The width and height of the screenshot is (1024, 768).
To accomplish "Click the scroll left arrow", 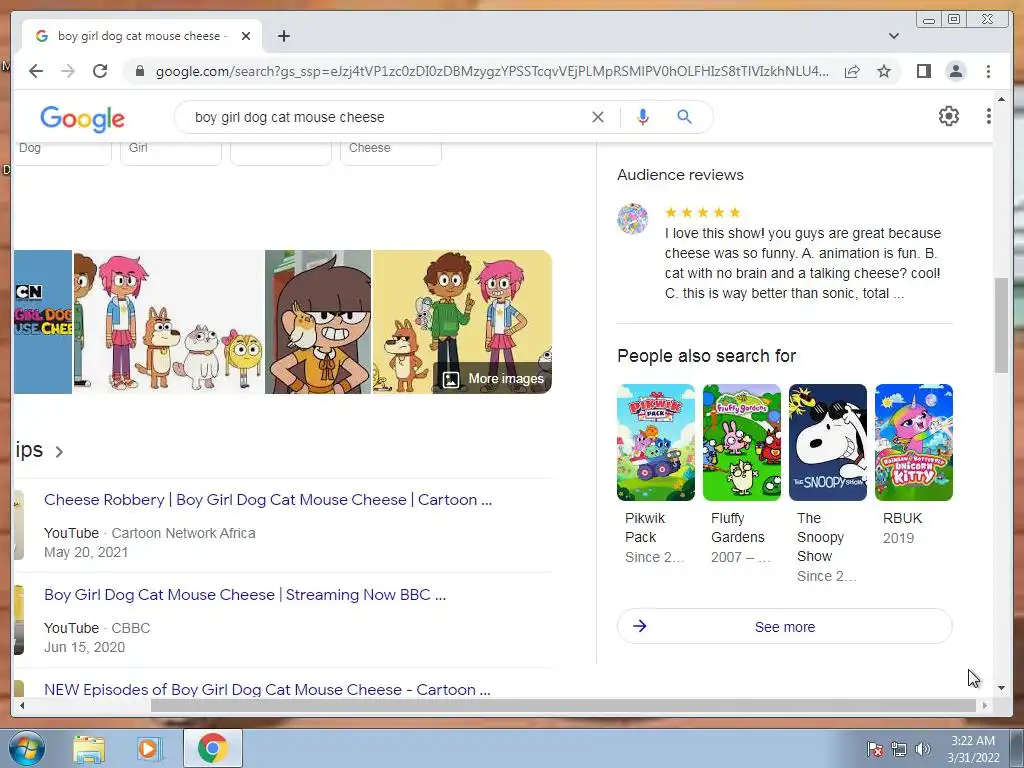I will (x=22, y=705).
